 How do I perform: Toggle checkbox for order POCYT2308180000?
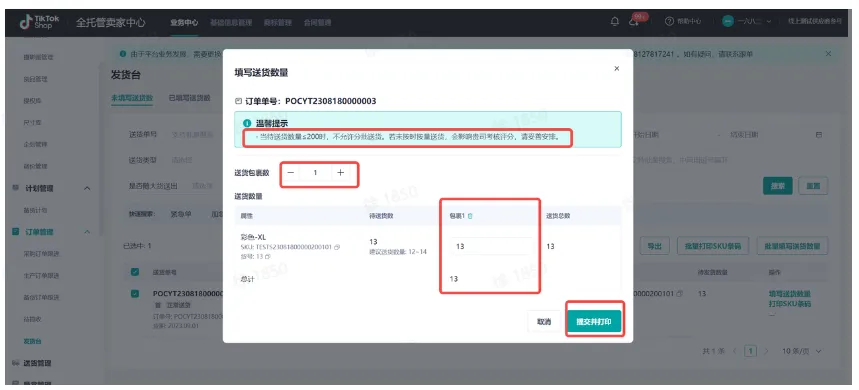pos(135,294)
